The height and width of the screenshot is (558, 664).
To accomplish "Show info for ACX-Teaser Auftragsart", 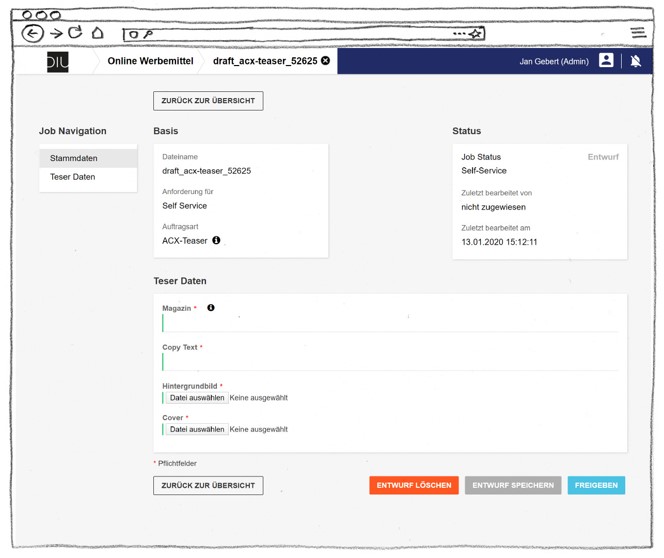I will click(216, 240).
